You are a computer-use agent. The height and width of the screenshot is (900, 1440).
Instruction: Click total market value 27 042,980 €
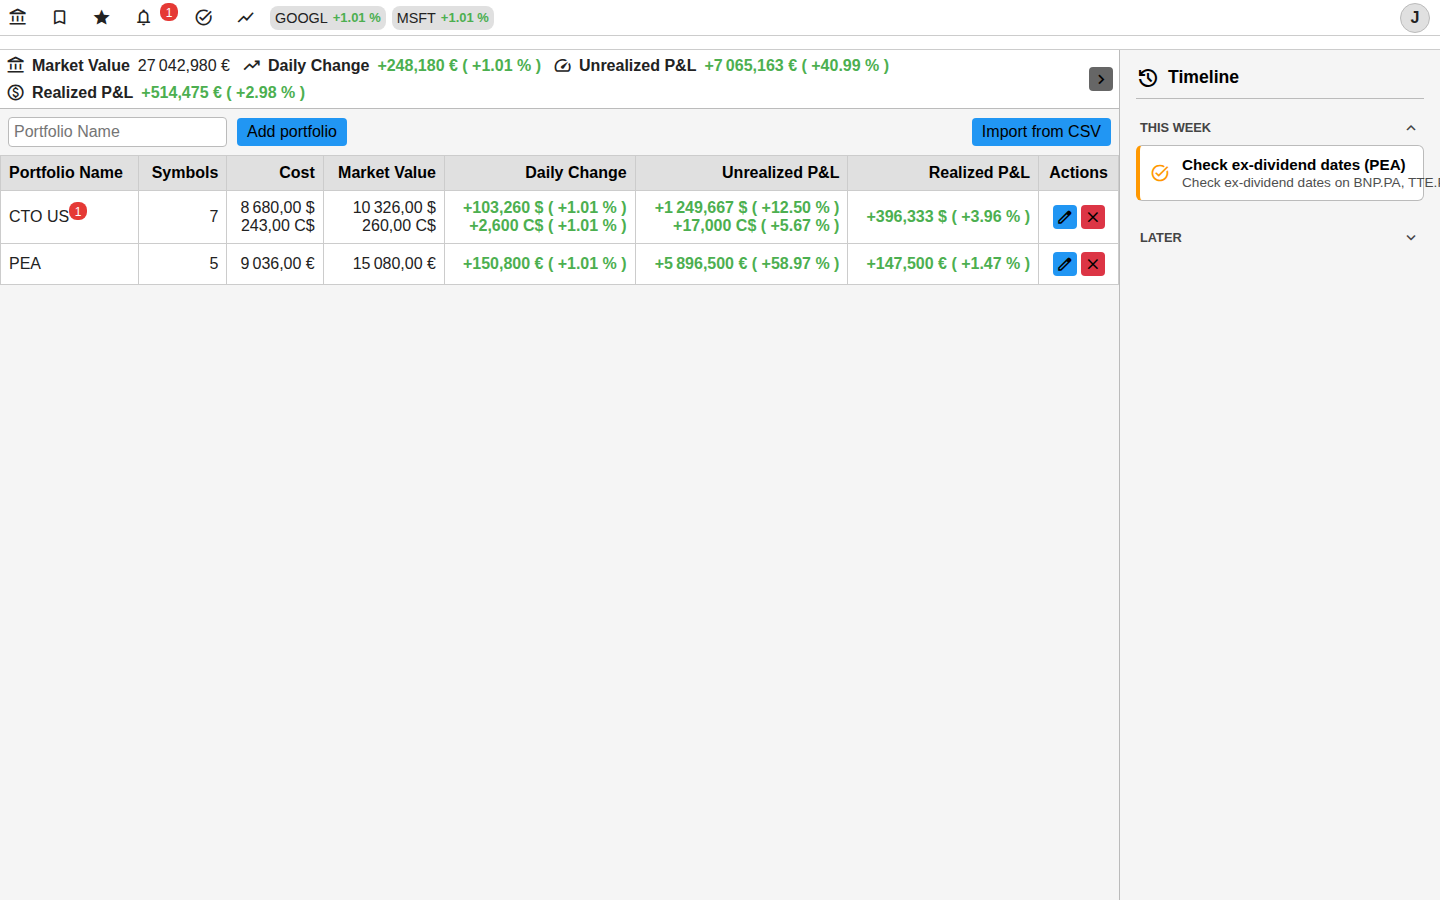[x=184, y=65]
